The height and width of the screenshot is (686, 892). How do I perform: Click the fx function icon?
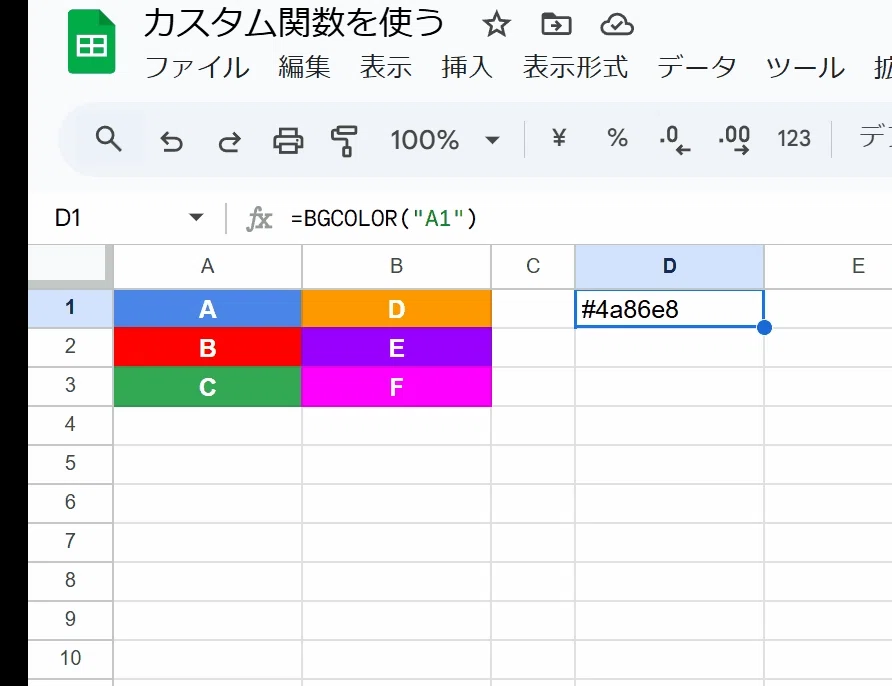point(259,219)
